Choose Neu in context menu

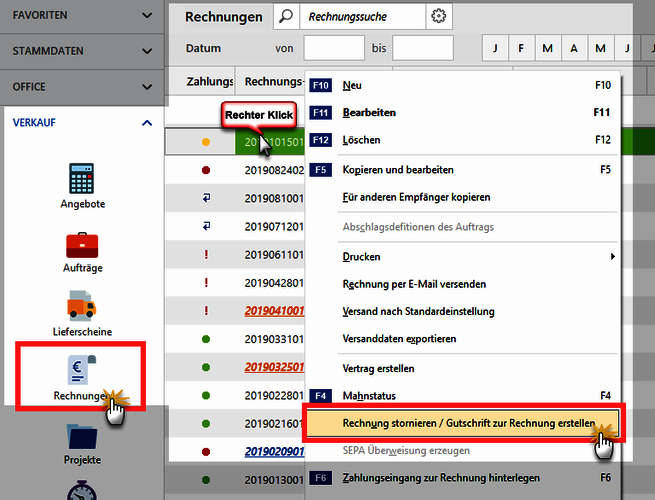(463, 85)
